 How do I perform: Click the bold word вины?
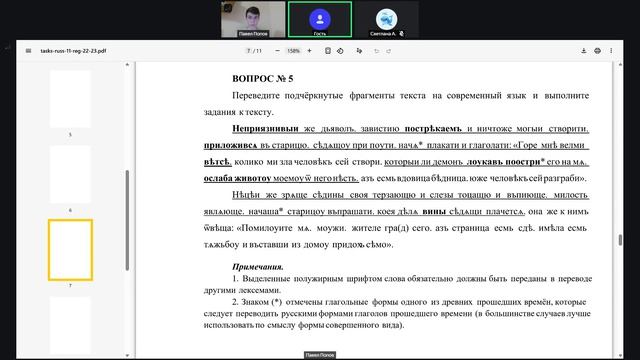click(434, 211)
